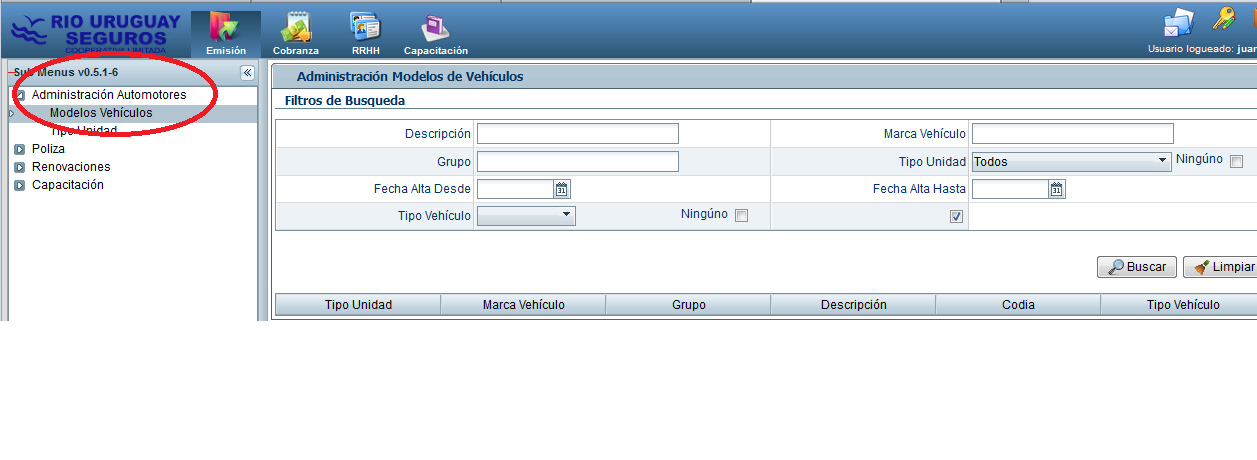Screen dimensions: 1257x460
Task: Check Ningúno box beside Tipo Unidad
Action: tap(1236, 162)
